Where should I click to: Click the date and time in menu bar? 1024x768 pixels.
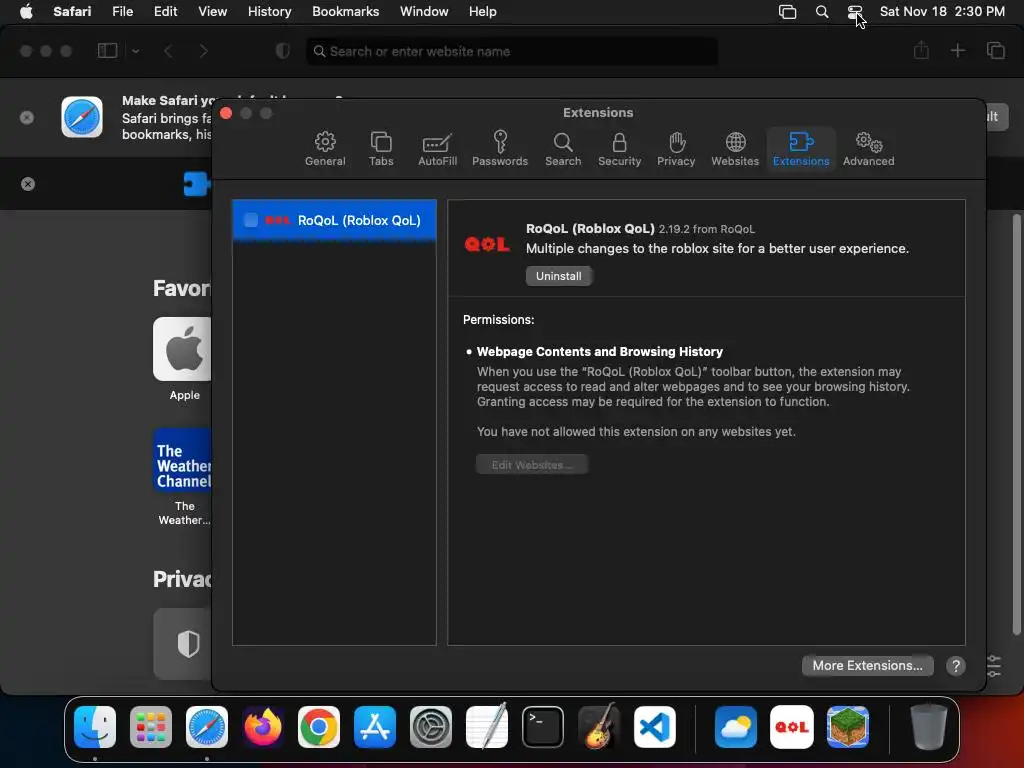click(942, 12)
